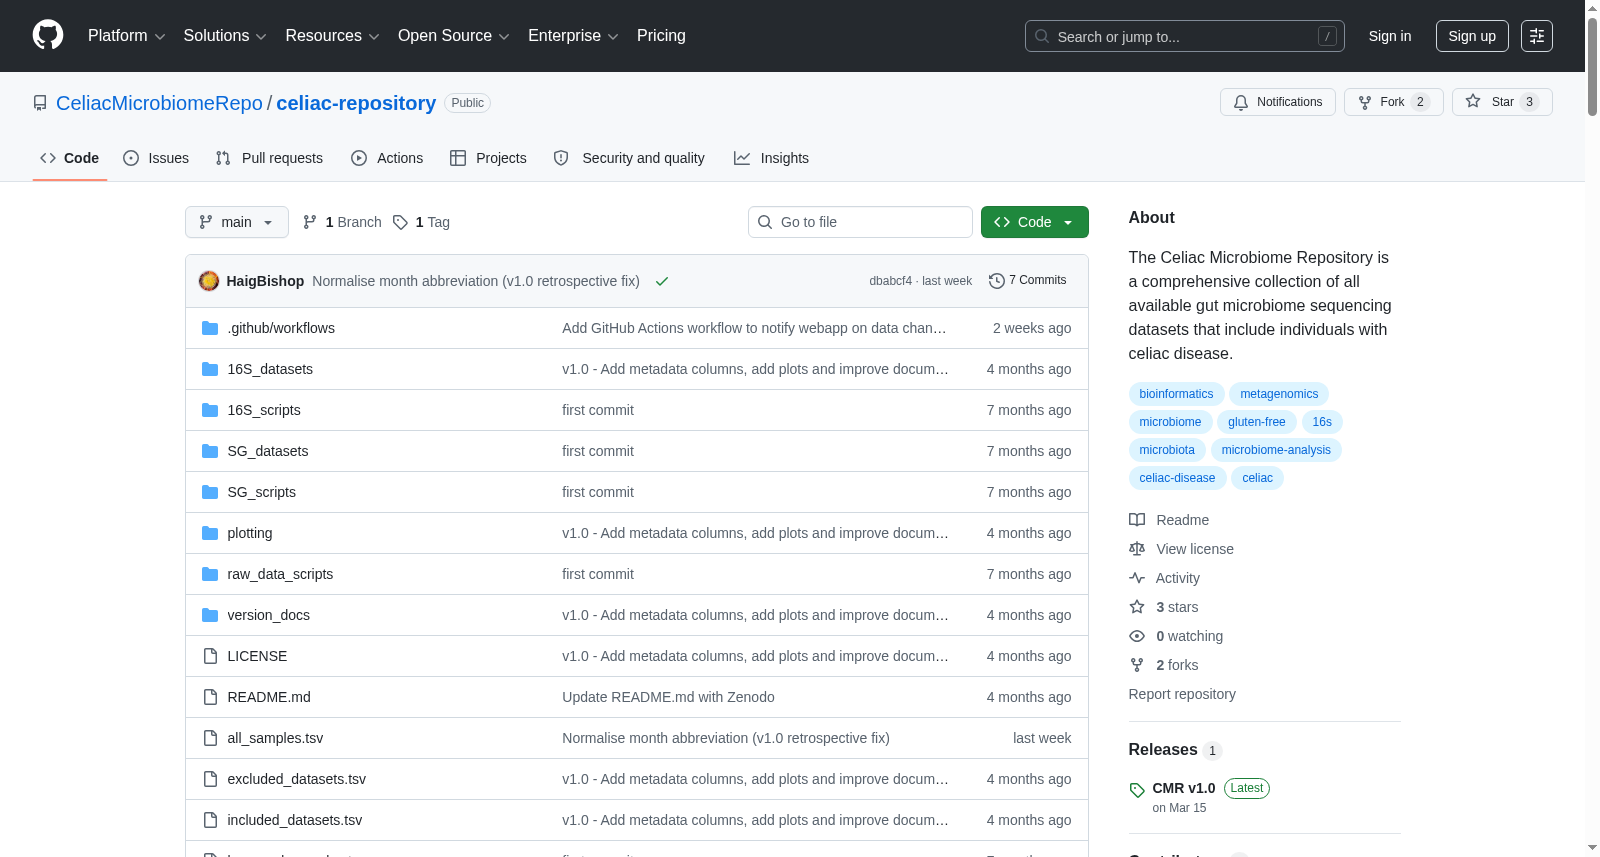Open the Projects tab
The image size is (1600, 857).
coord(488,158)
